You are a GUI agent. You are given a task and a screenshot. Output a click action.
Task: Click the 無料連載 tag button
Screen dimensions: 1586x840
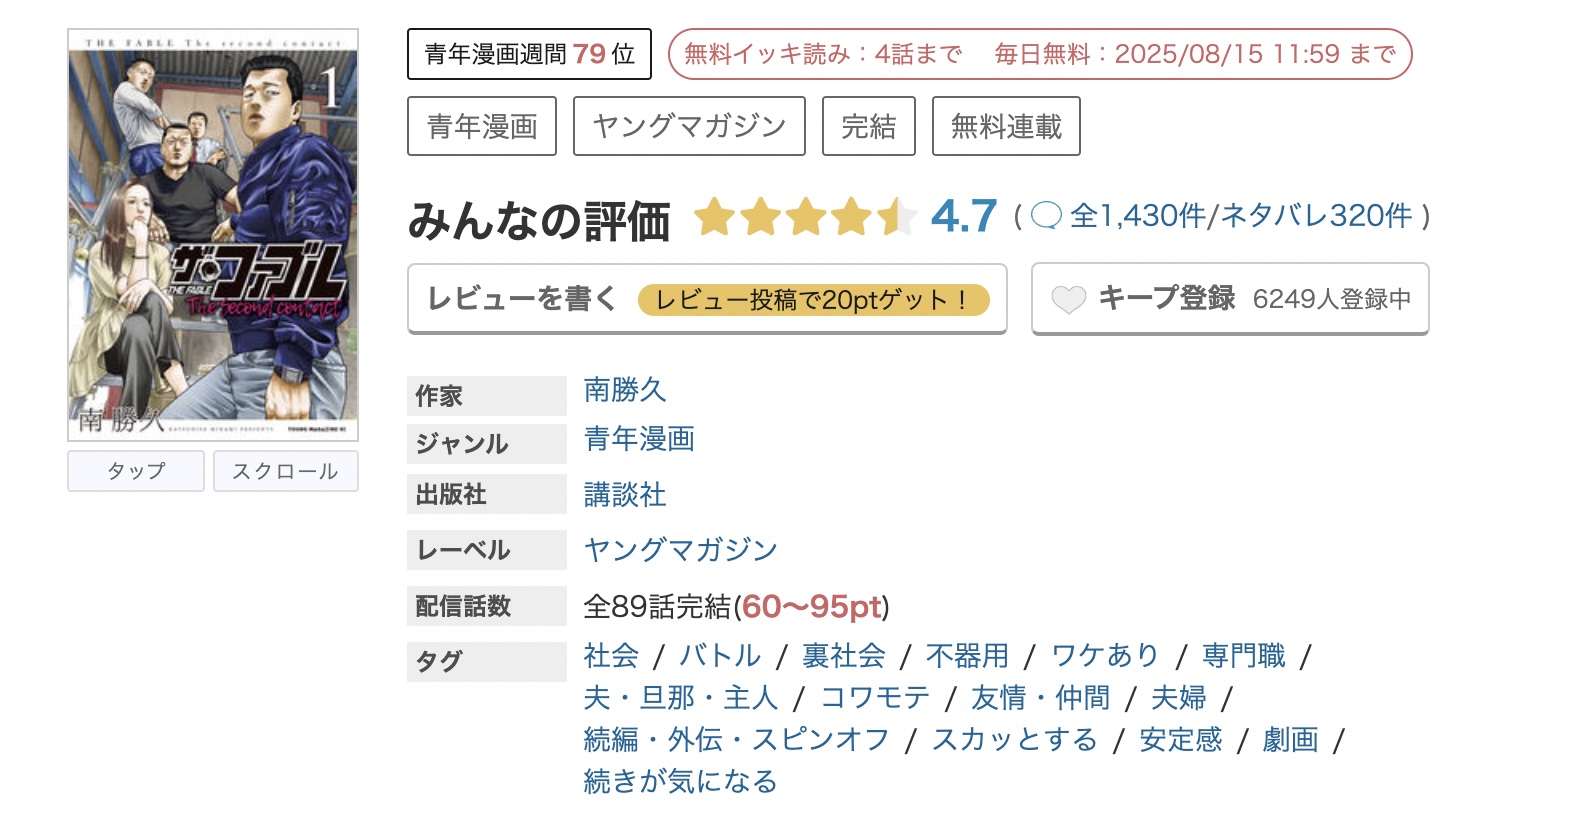tap(1006, 127)
